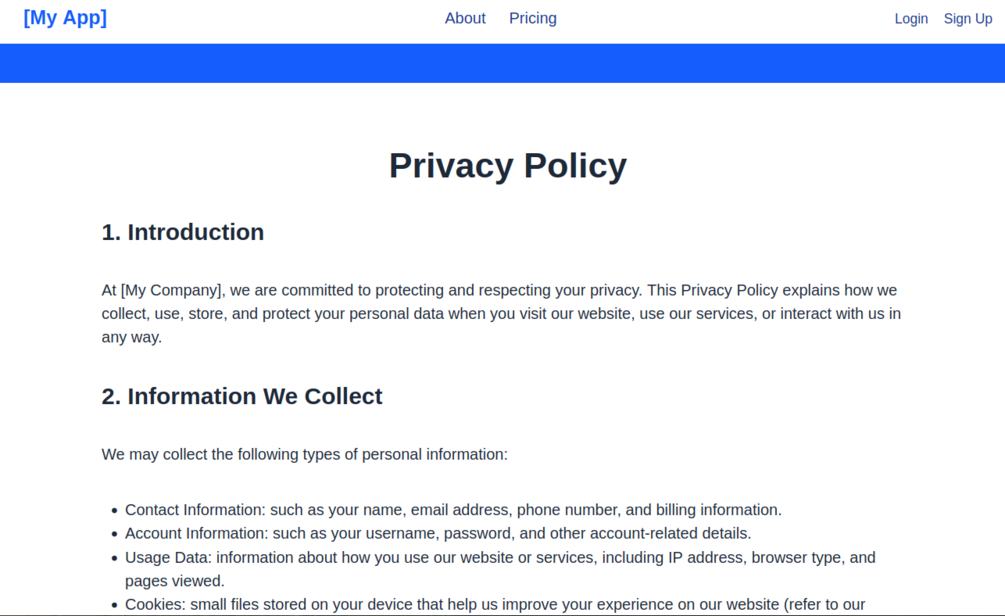The width and height of the screenshot is (1005, 616).
Task: Go to the Pricing page
Action: pyautogui.click(x=533, y=18)
